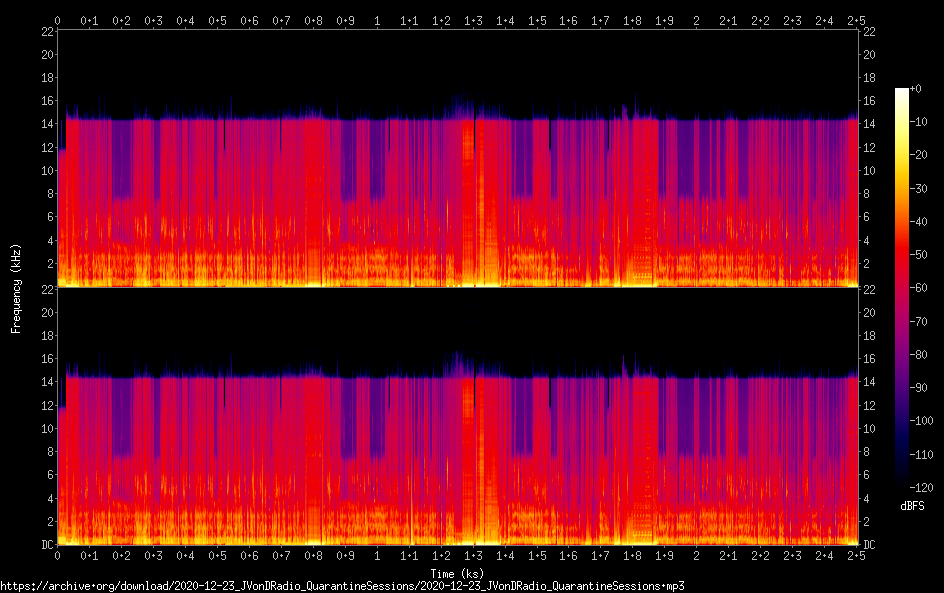Click the "dBFS" unit label under the color scale

(x=912, y=506)
